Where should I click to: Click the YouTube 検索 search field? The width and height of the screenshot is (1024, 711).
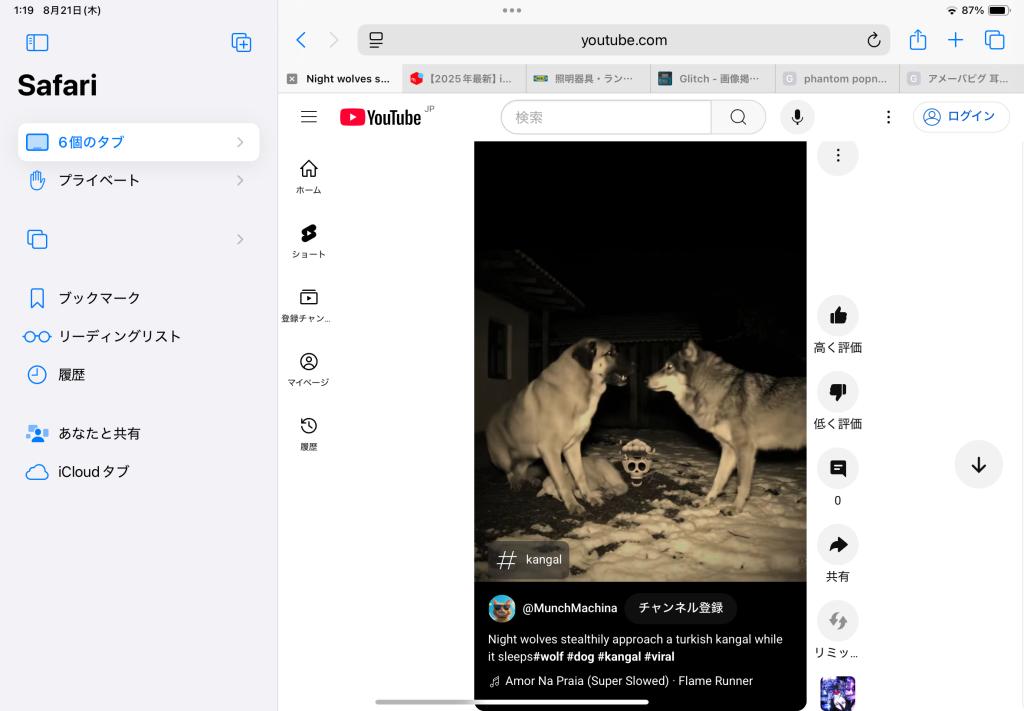pos(606,117)
